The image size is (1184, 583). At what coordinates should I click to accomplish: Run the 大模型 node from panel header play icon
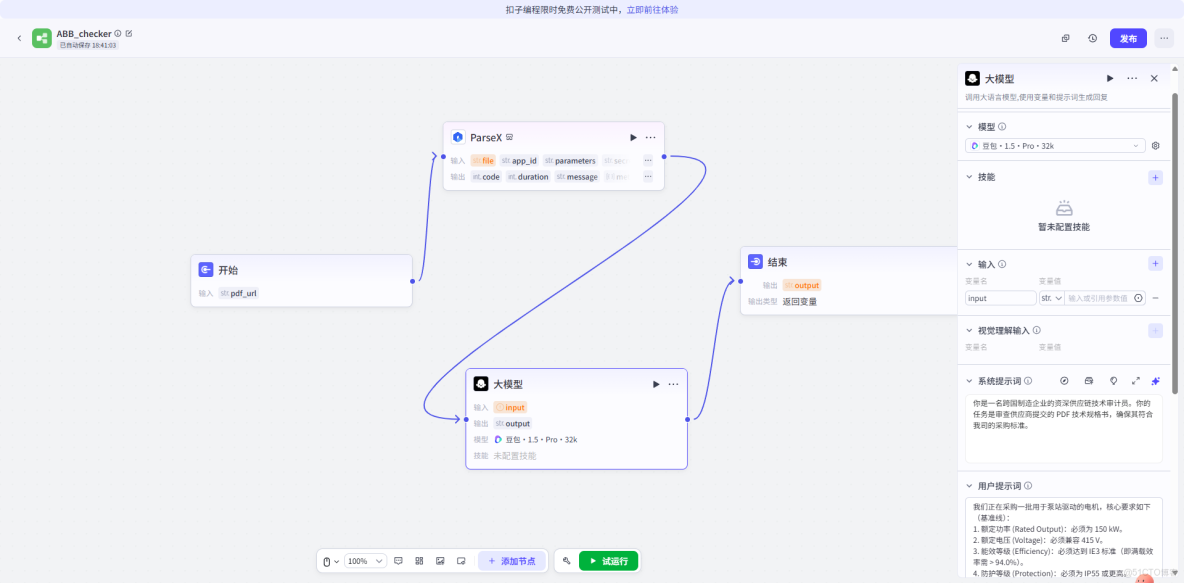[x=1110, y=78]
